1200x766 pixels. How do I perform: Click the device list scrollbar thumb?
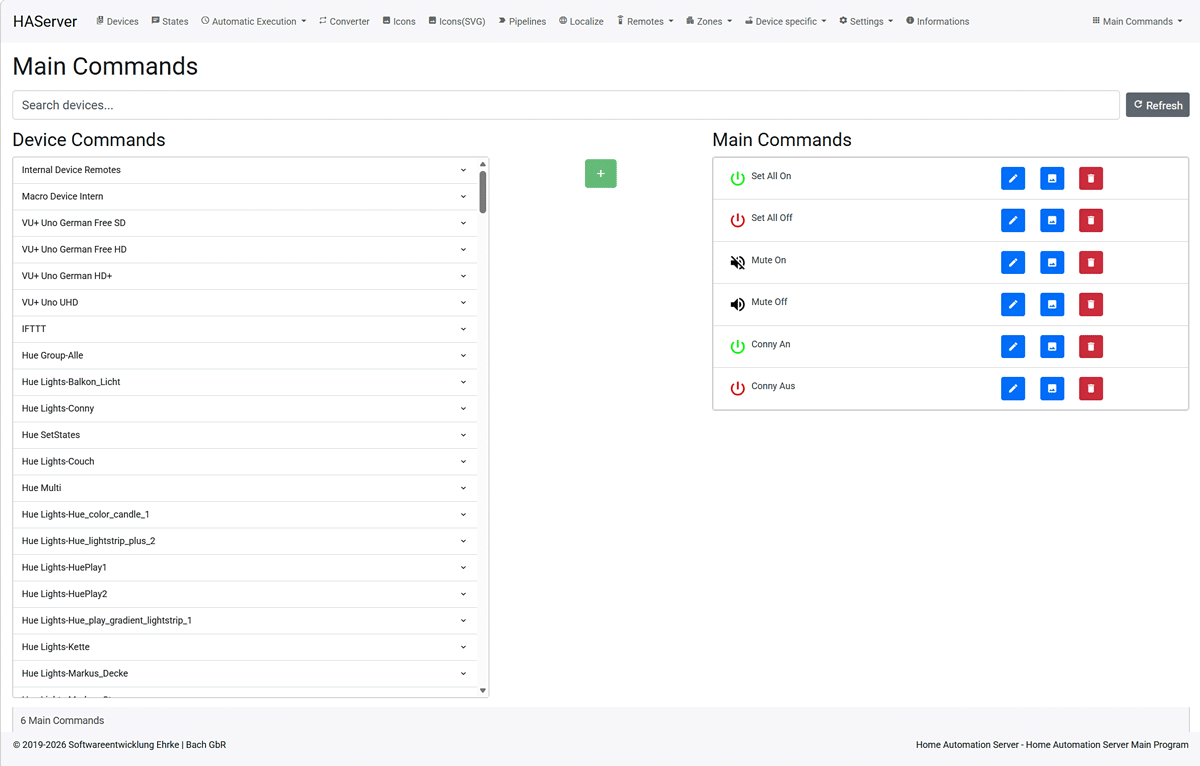[x=483, y=192]
